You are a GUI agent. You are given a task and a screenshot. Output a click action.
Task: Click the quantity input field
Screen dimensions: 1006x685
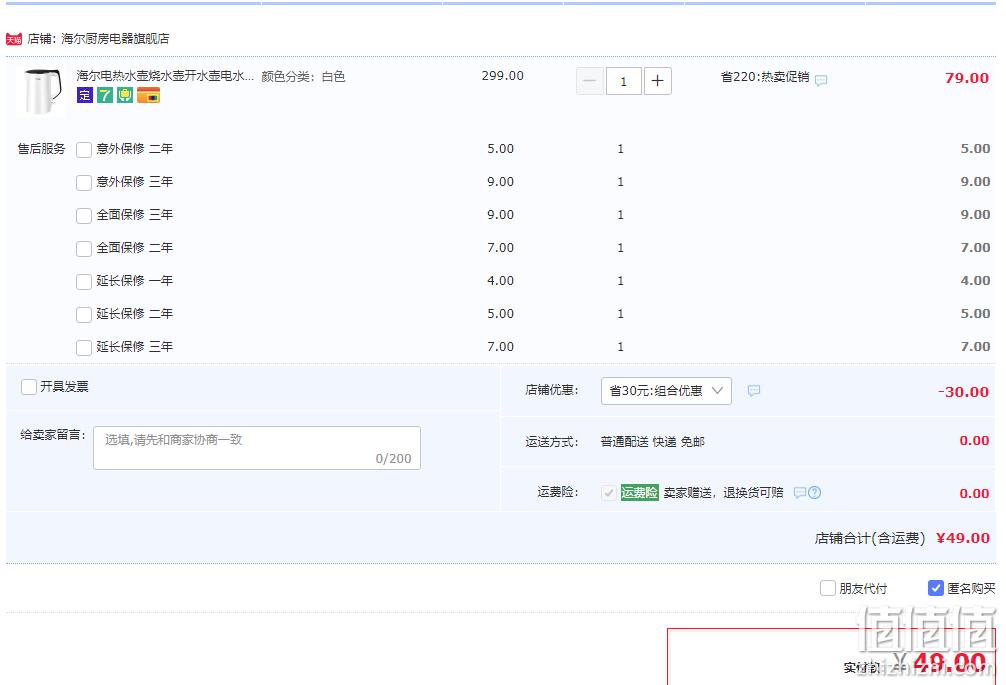pyautogui.click(x=623, y=81)
